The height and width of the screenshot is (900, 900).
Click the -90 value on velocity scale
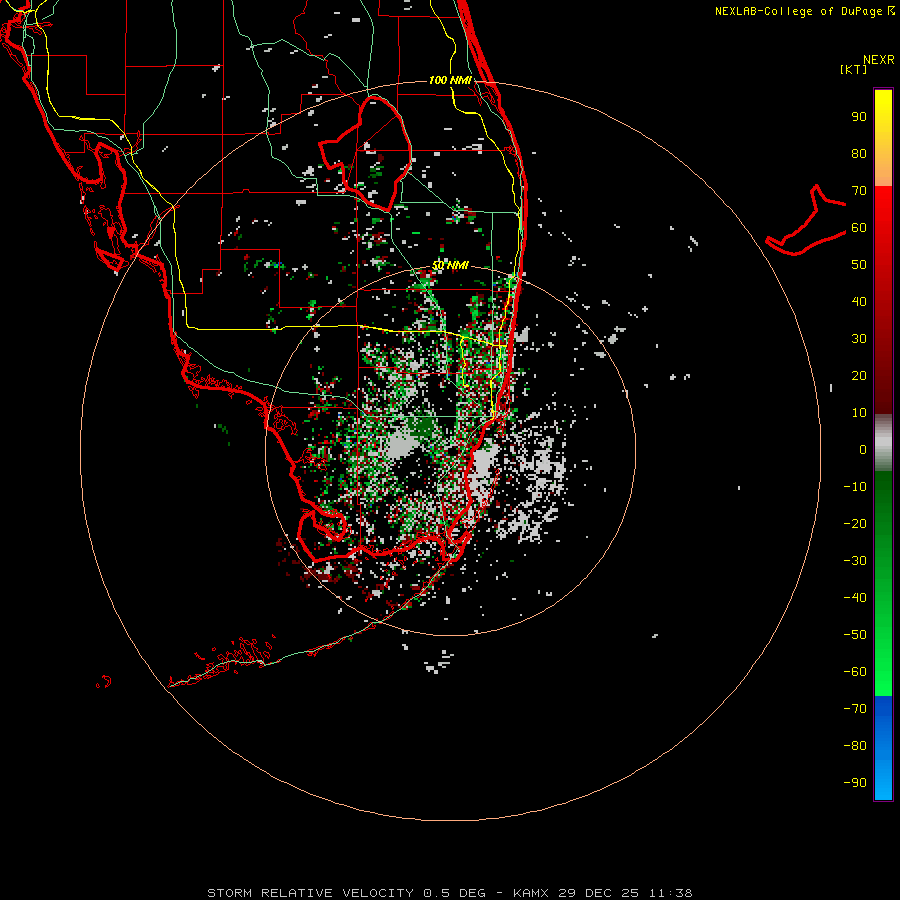pos(855,783)
